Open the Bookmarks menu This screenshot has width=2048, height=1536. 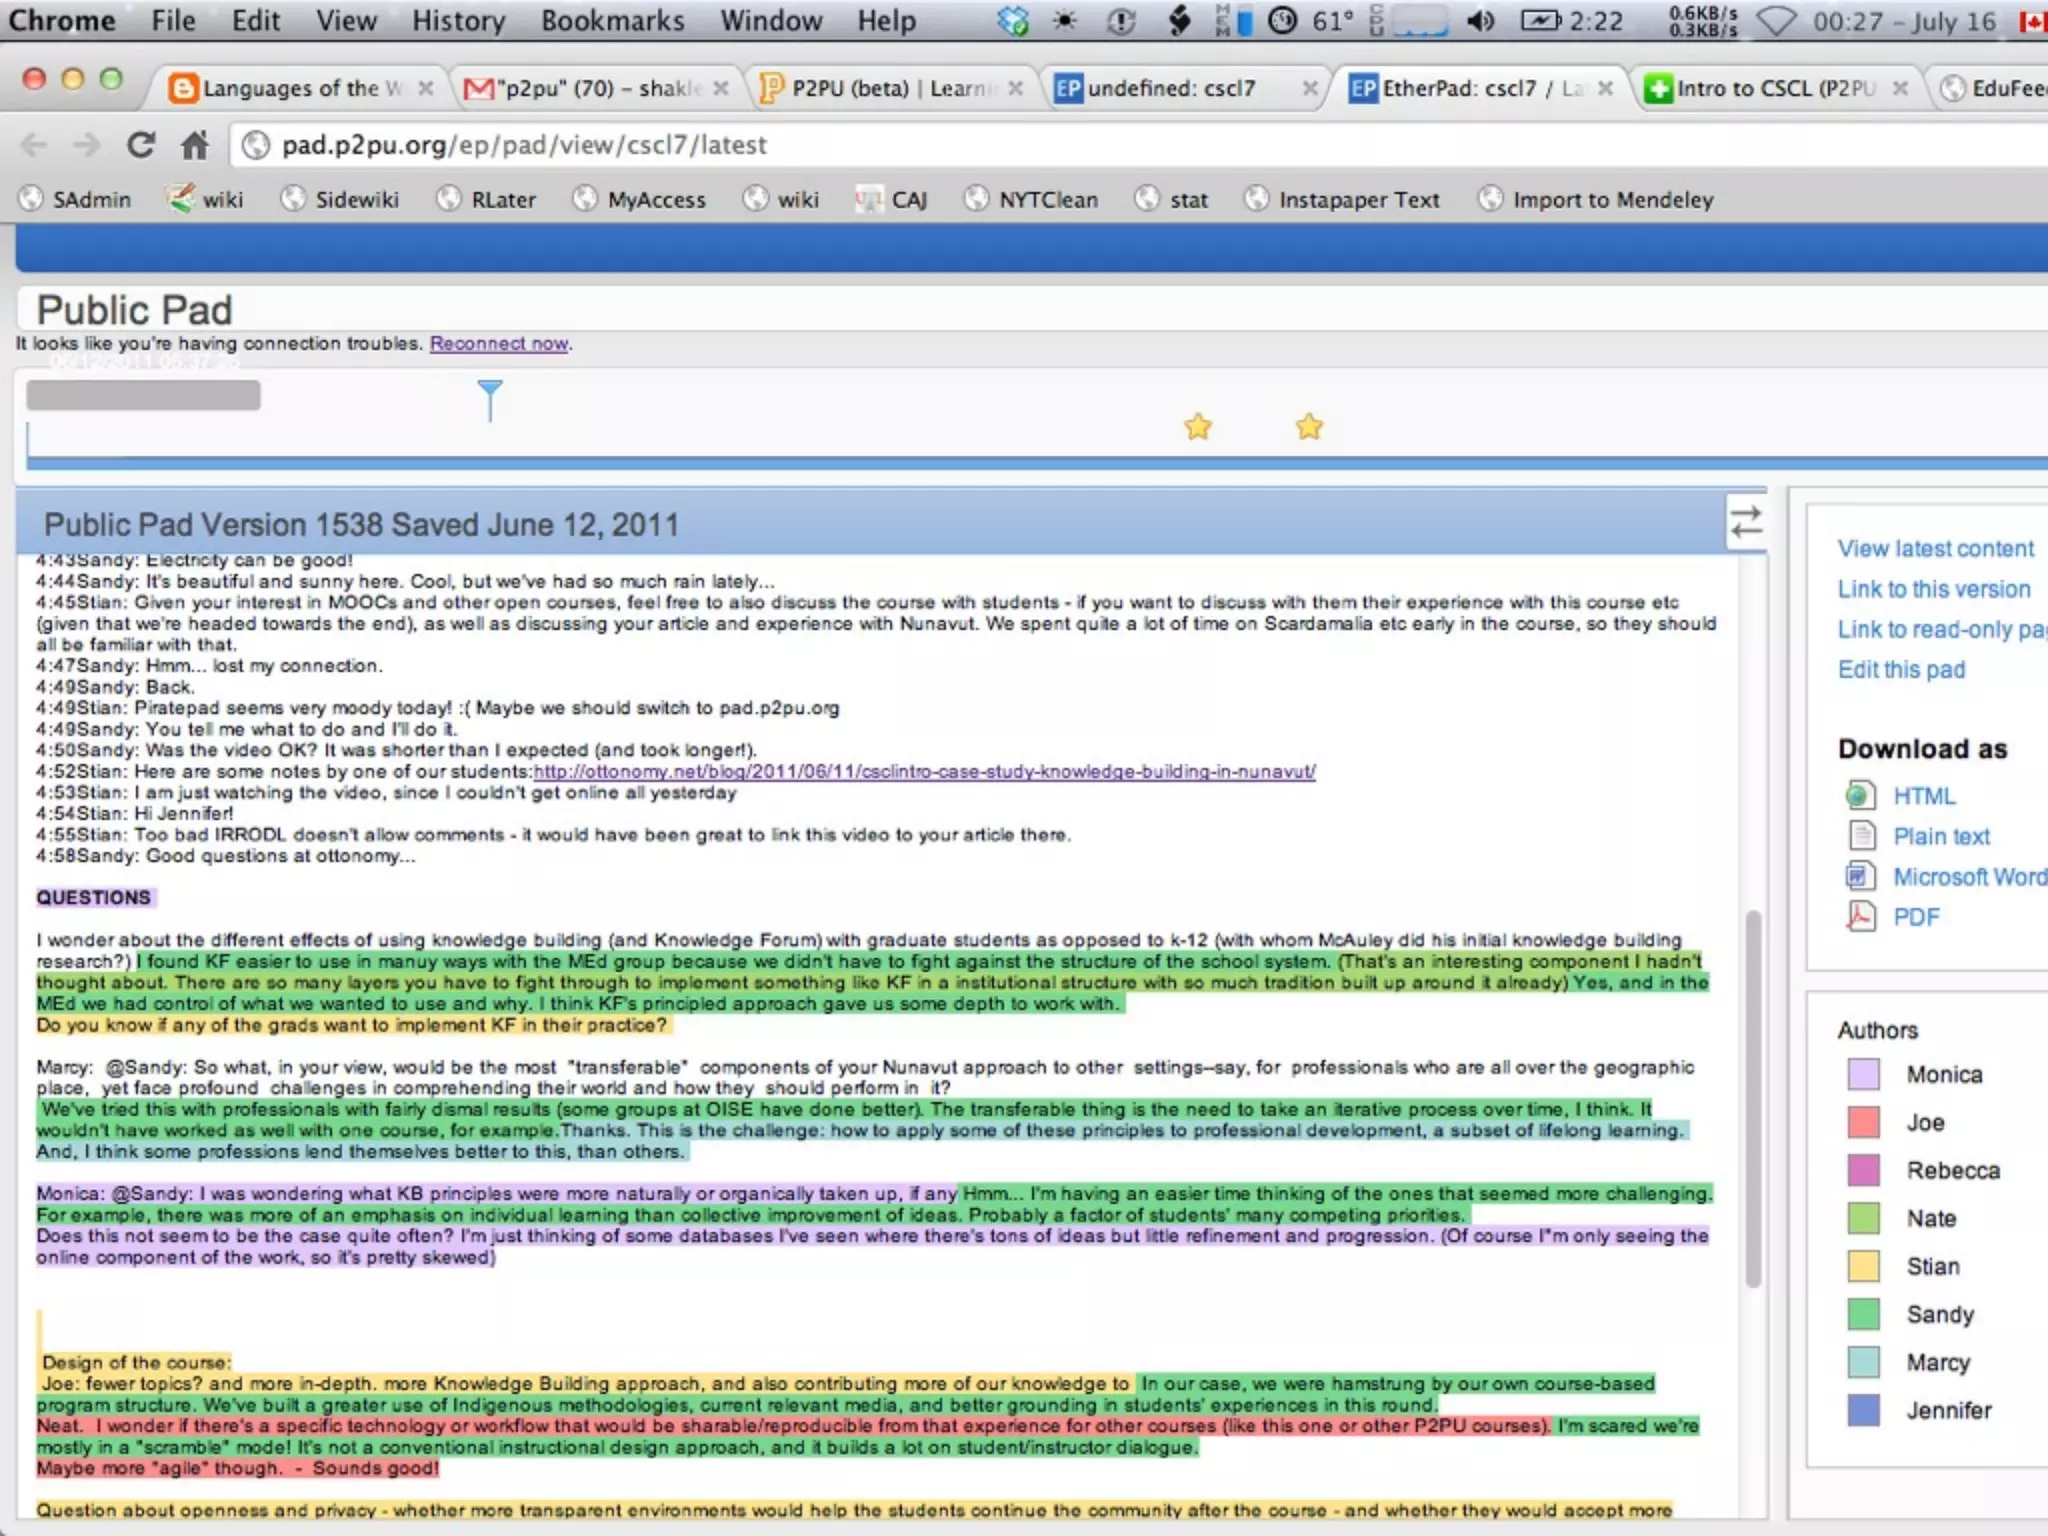[x=612, y=21]
